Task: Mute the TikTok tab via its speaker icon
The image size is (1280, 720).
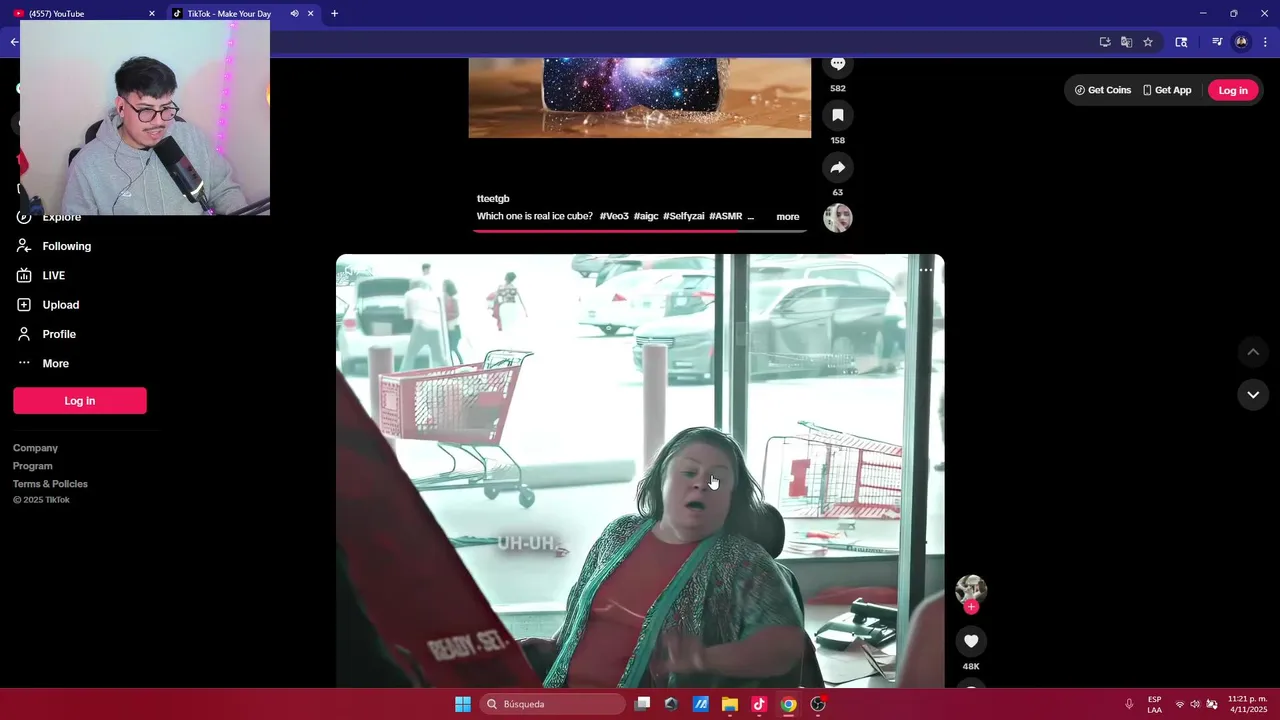Action: point(294,14)
